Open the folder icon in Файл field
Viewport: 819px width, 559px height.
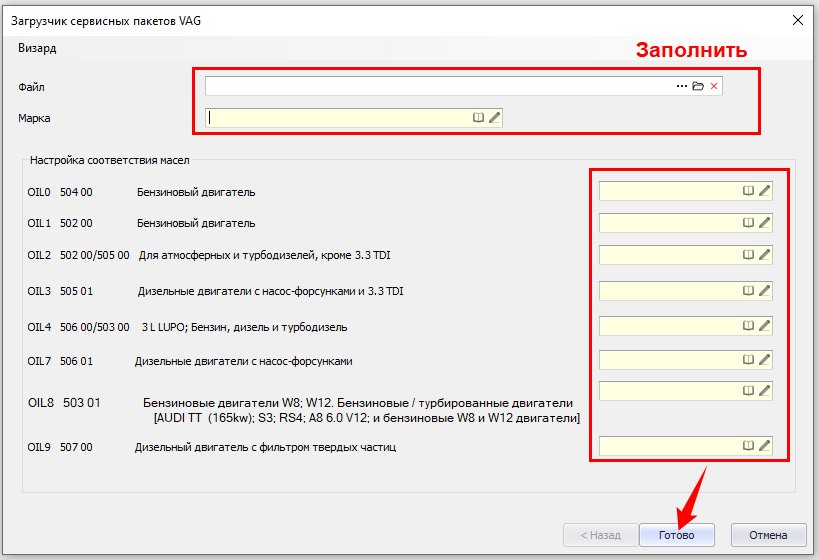[698, 87]
